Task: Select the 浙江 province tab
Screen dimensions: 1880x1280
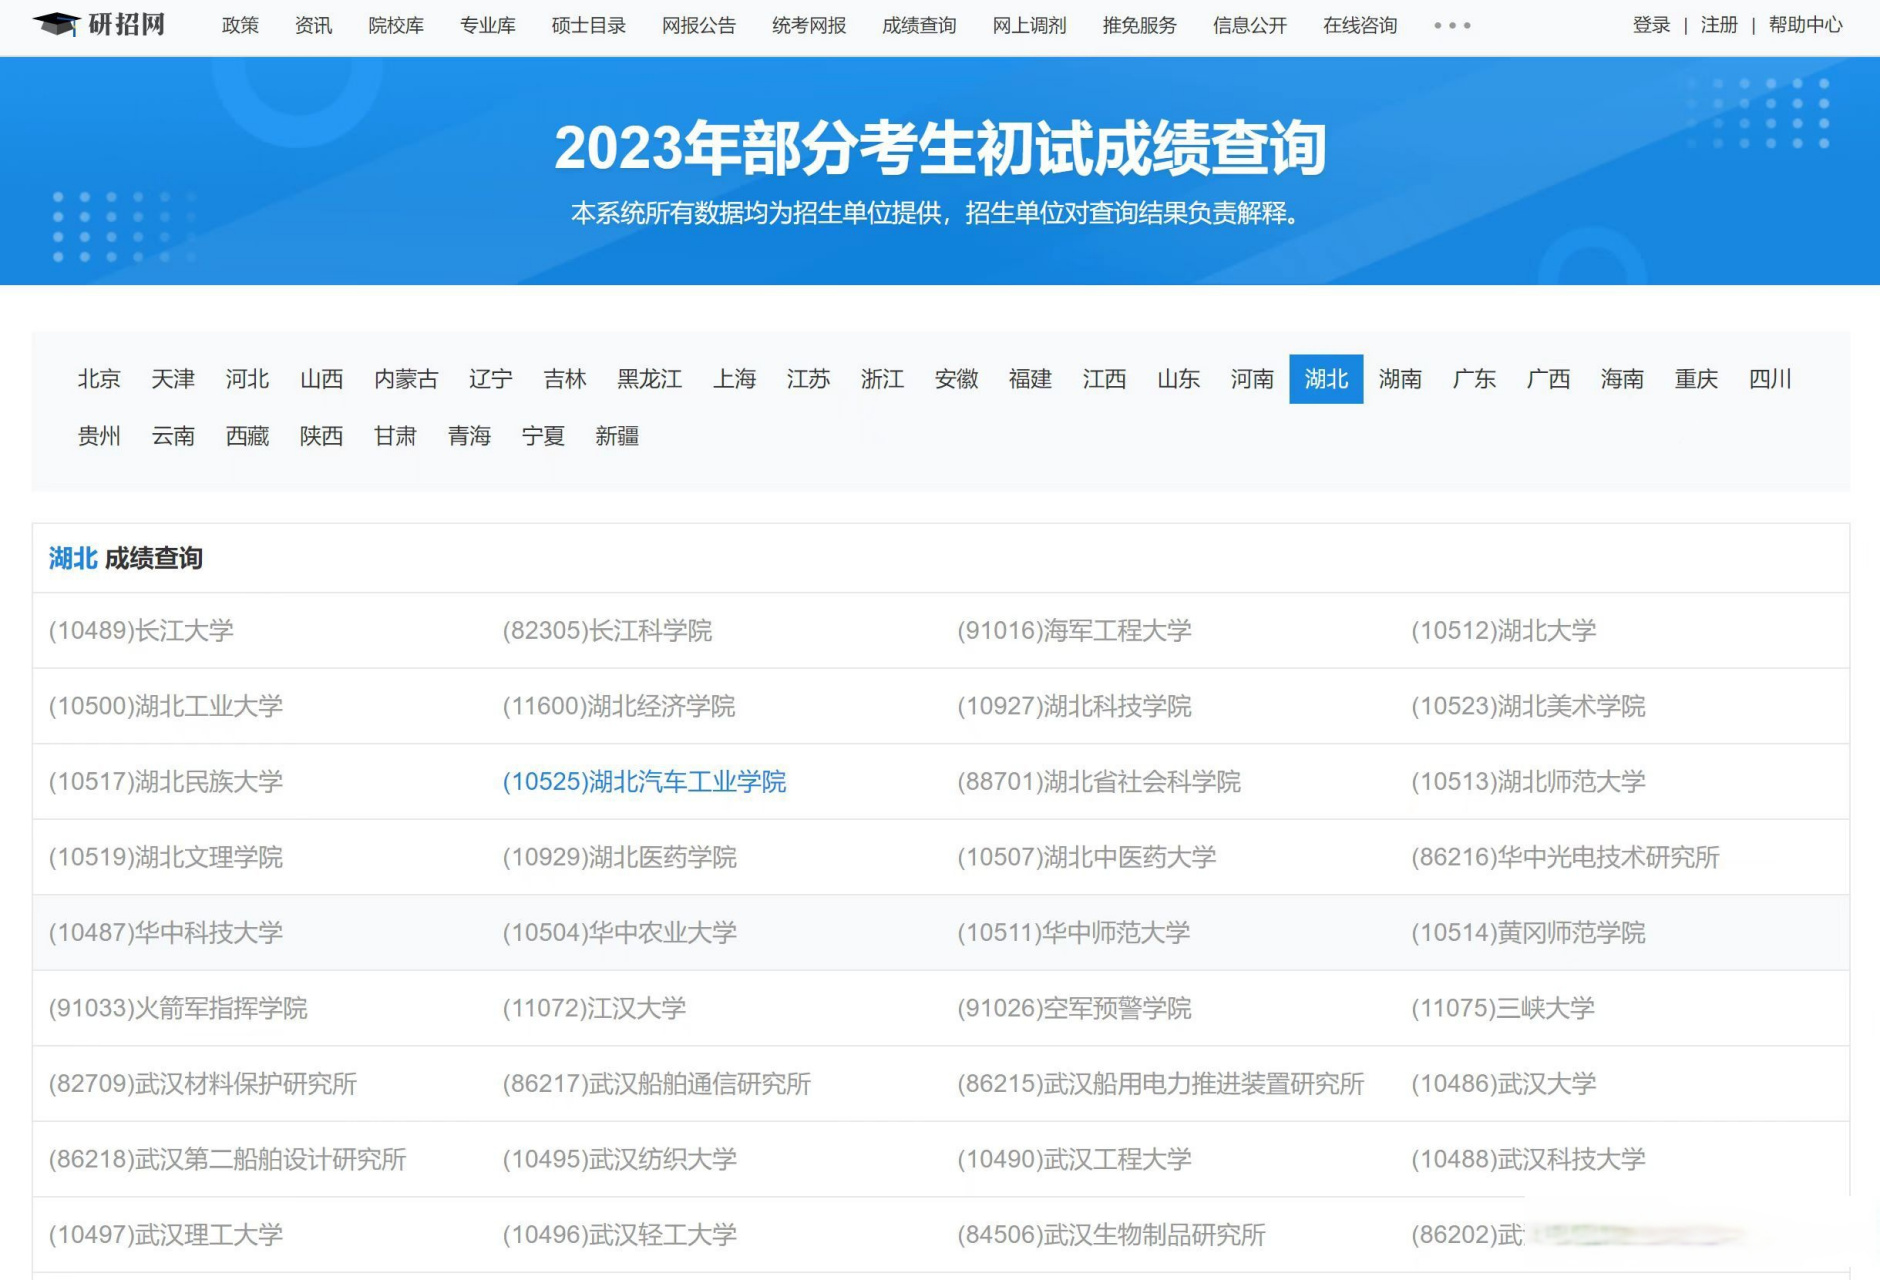Action: click(x=882, y=379)
